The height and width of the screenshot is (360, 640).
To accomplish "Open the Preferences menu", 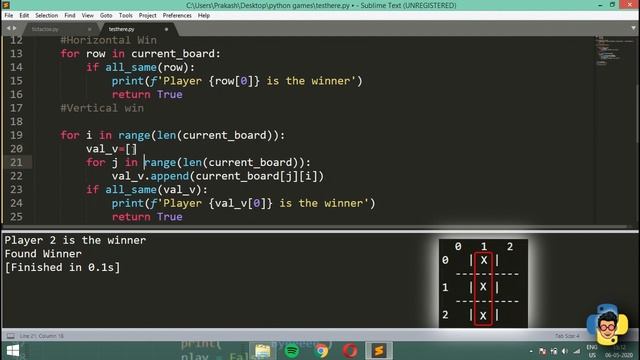I will tap(177, 16).
